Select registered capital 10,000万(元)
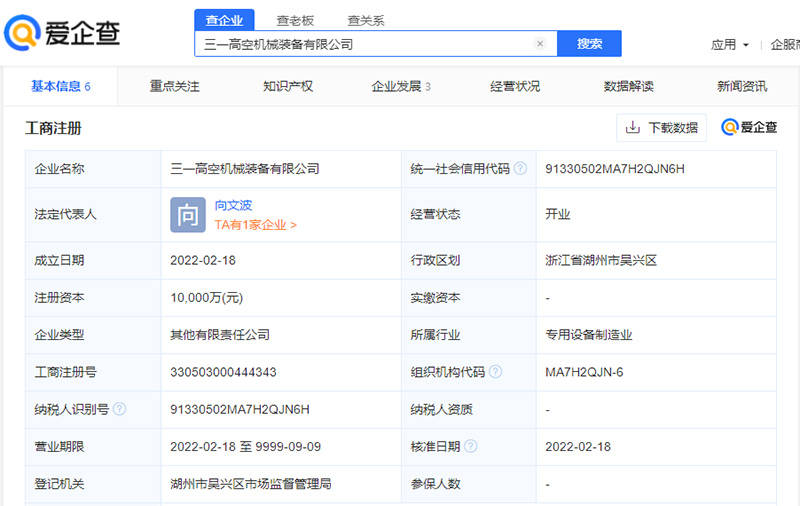 click(207, 298)
